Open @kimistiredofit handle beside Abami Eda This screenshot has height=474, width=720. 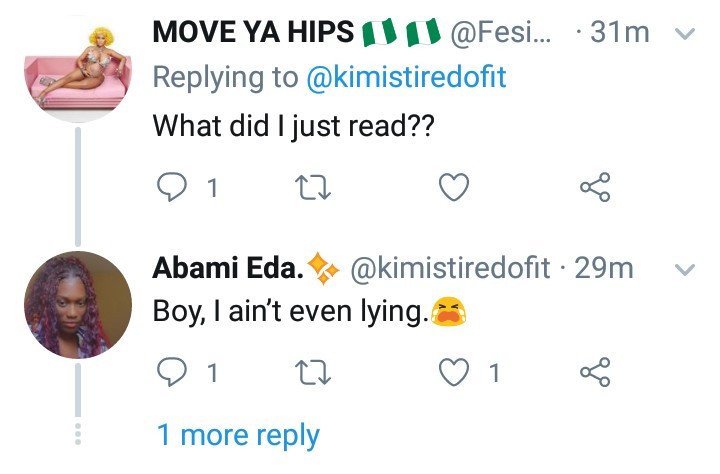[x=450, y=268]
